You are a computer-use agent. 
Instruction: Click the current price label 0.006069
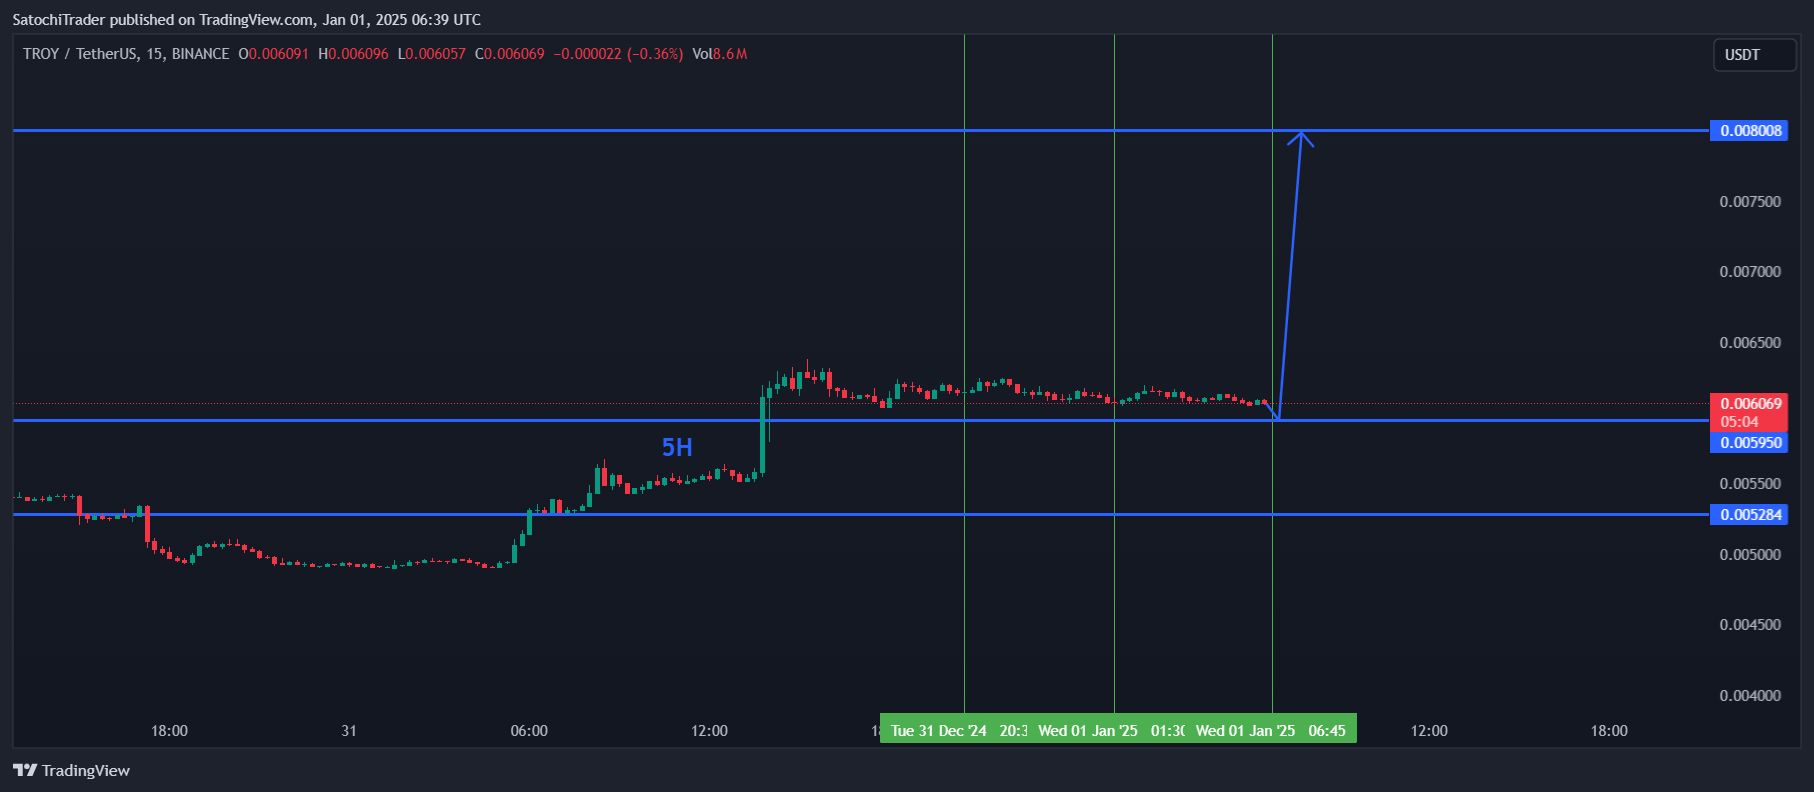point(1748,404)
